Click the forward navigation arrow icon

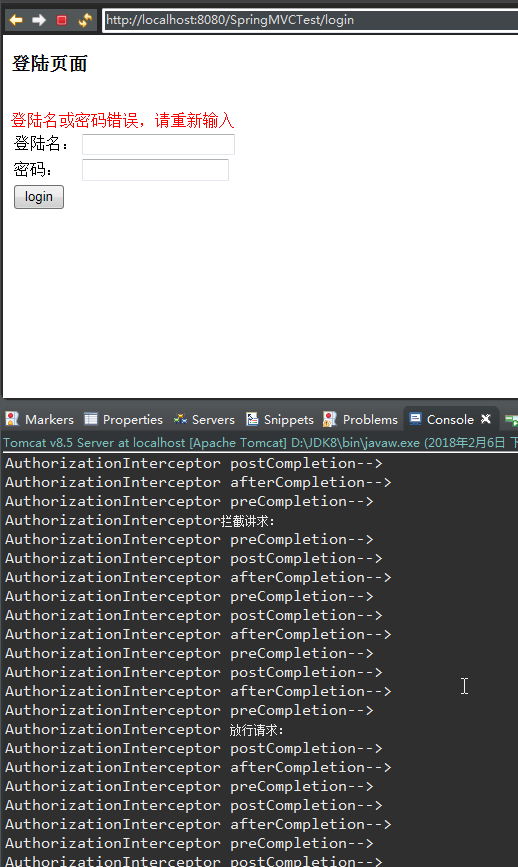coord(39,20)
